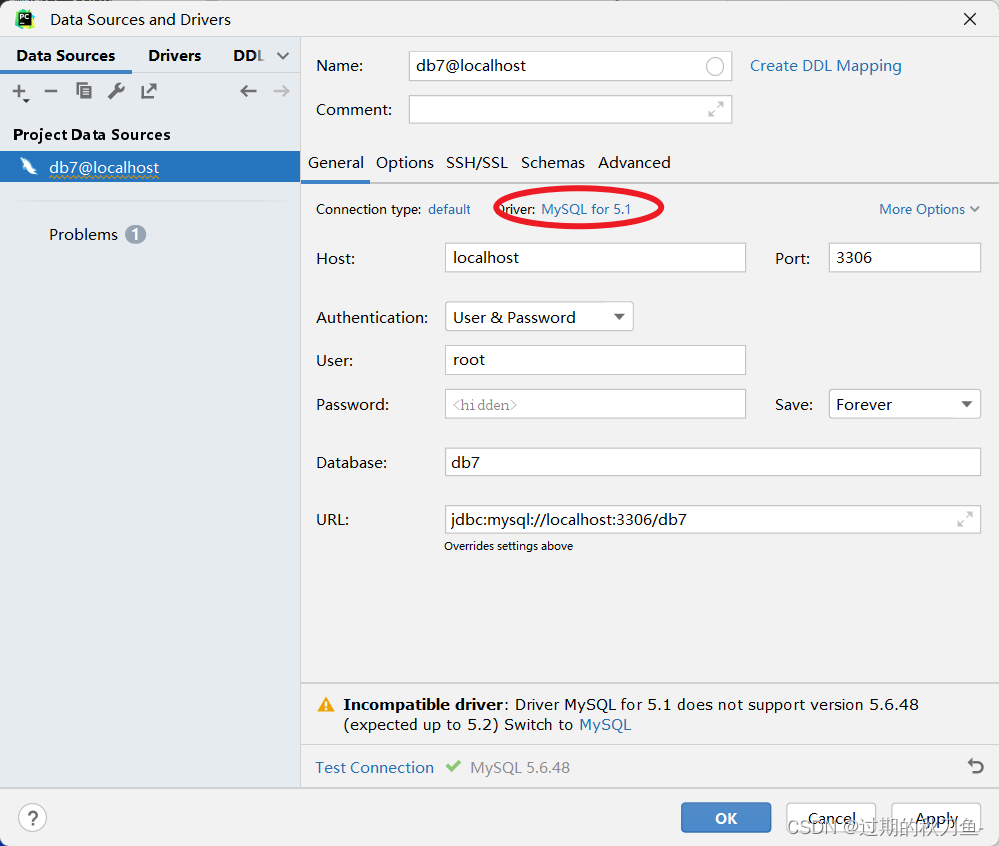Open Authentication User & Password dropdown
999x846 pixels.
click(x=539, y=317)
